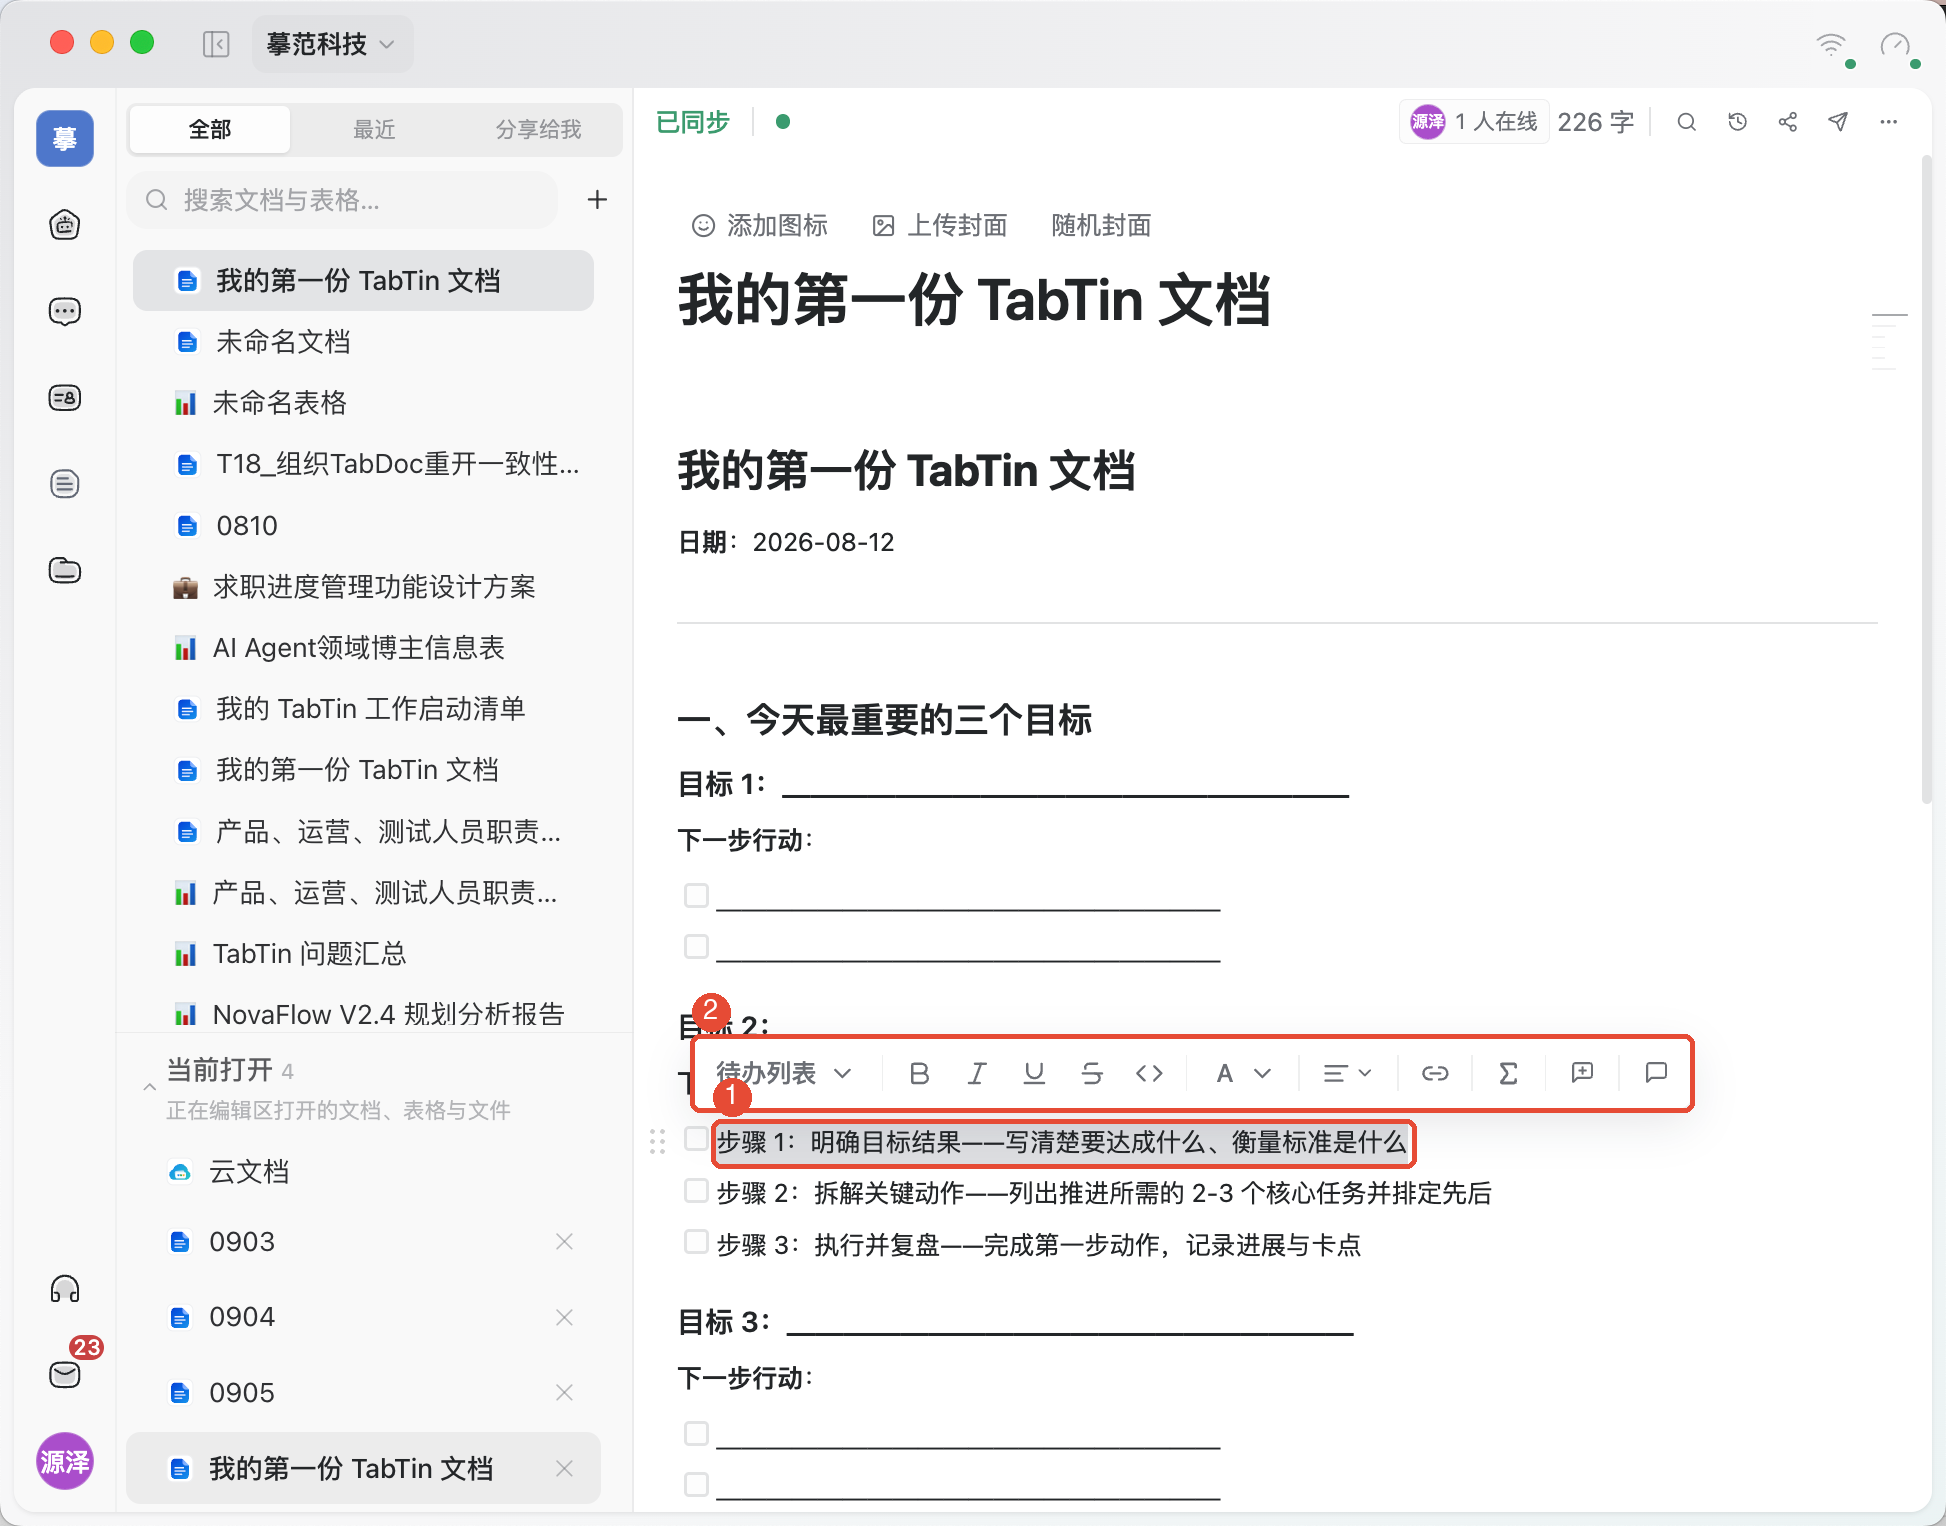Insert a formula with the sigma icon
Screen dimensions: 1946x1526
[1508, 1073]
